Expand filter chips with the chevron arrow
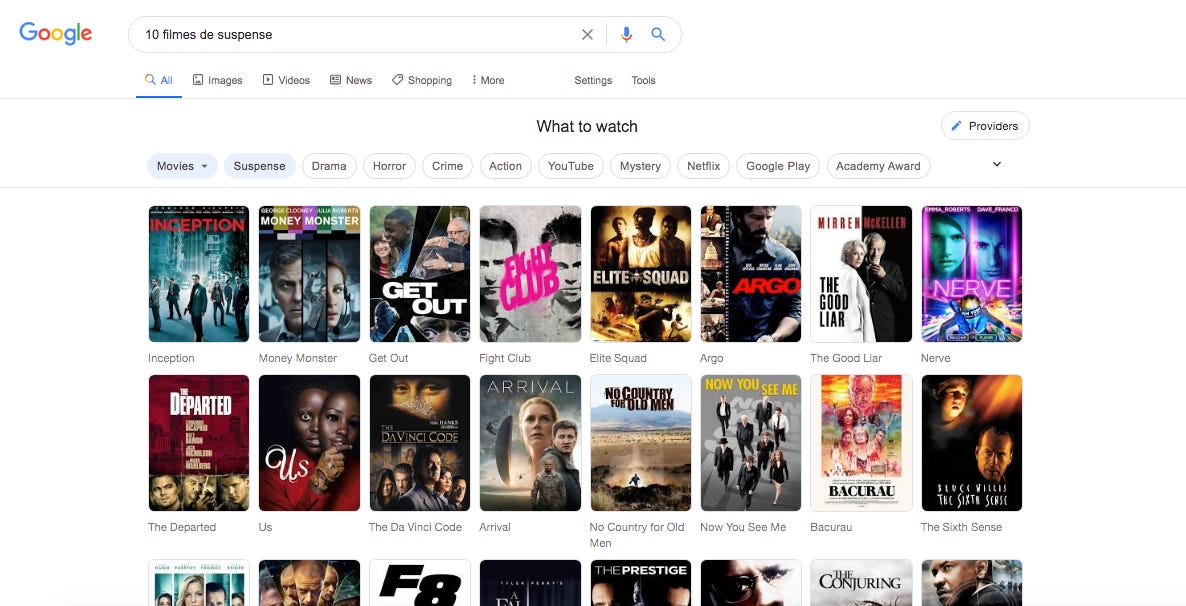The image size is (1186, 606). tap(997, 164)
